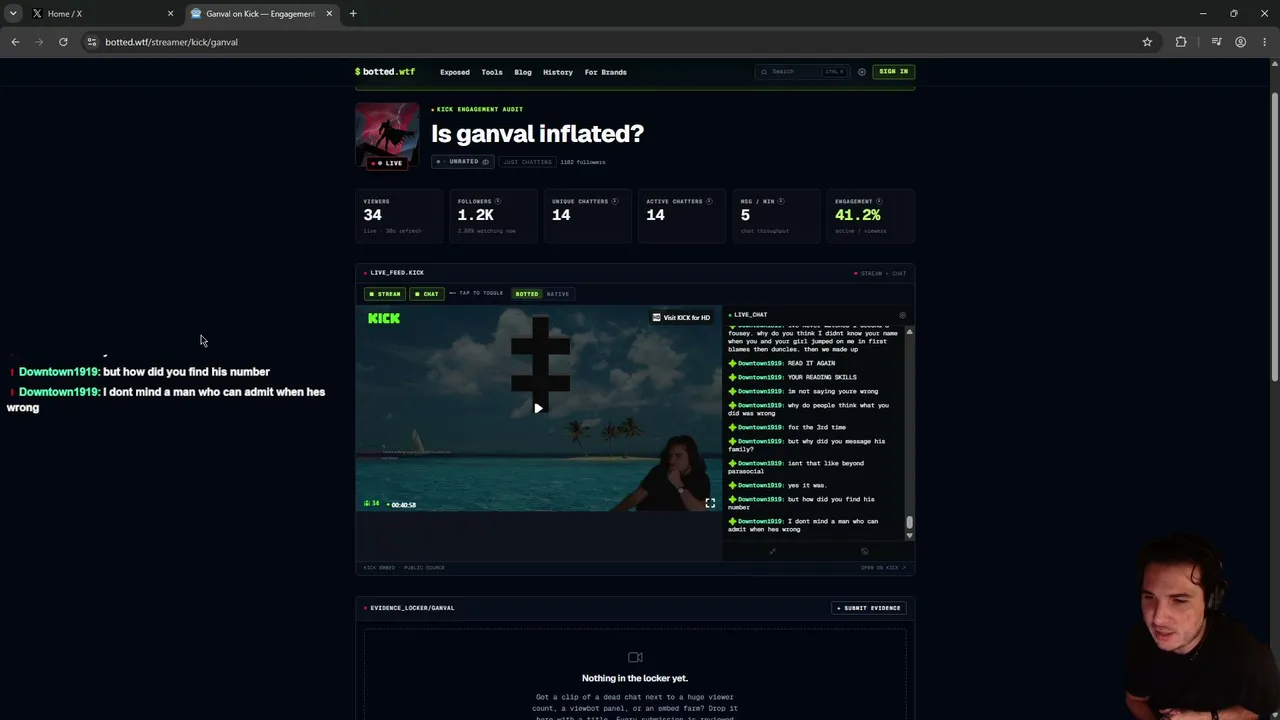The height and width of the screenshot is (720, 1280).
Task: Click the UNRATED badge info icon
Action: coord(486,162)
